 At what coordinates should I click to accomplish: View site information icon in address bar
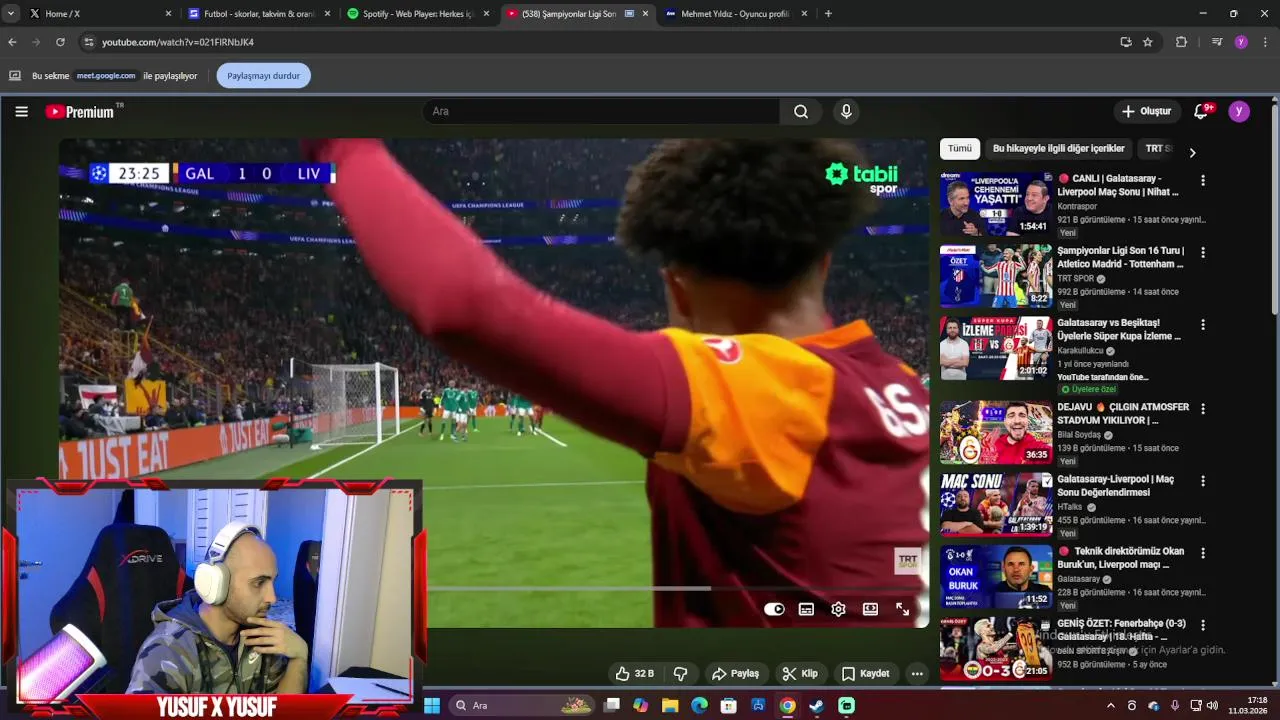[x=89, y=42]
